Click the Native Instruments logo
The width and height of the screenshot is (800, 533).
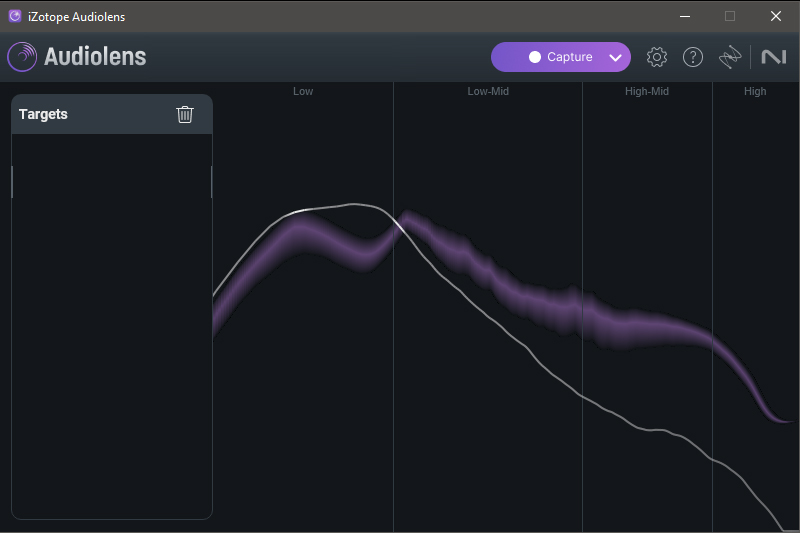point(773,57)
